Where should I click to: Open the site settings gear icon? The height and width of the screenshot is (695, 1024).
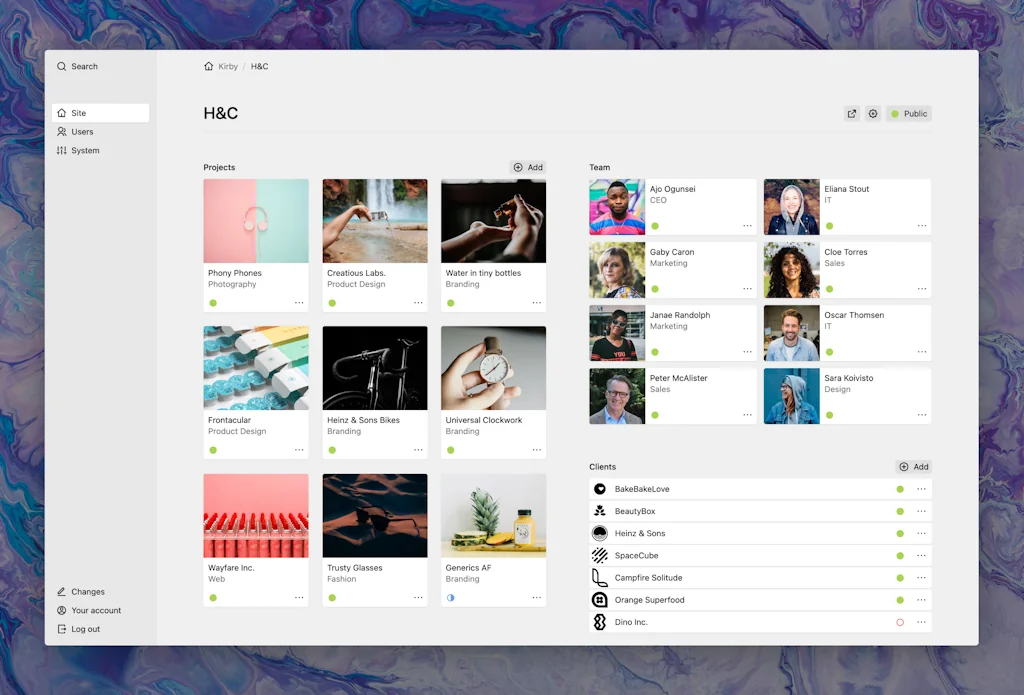873,114
